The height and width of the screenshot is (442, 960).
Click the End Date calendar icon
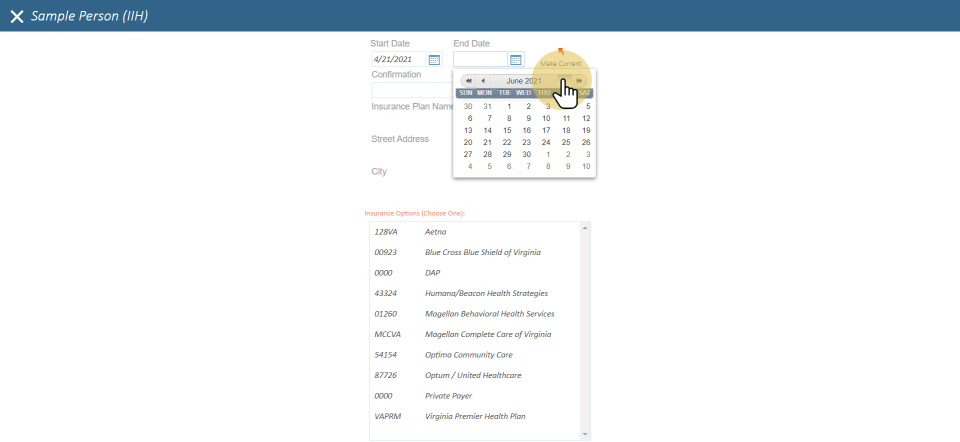point(515,60)
